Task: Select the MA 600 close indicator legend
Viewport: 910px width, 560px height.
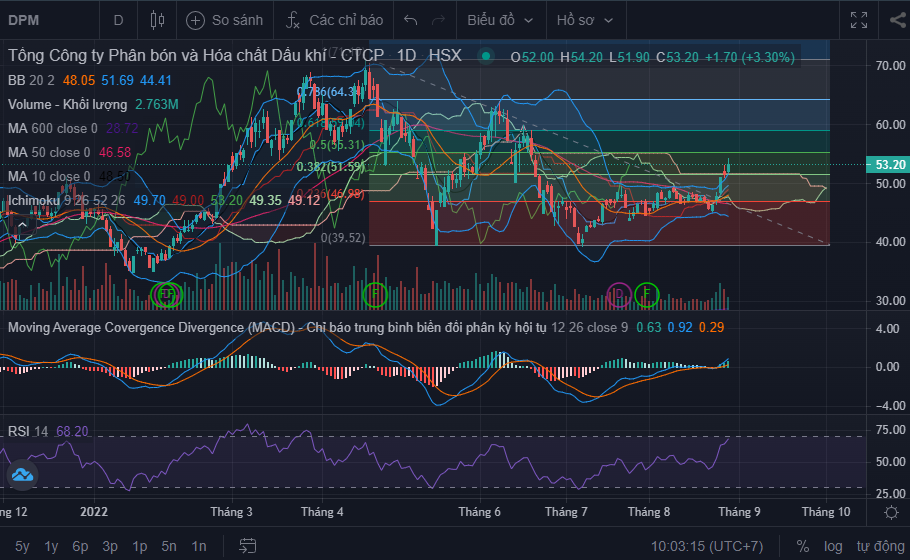Action: [x=52, y=128]
